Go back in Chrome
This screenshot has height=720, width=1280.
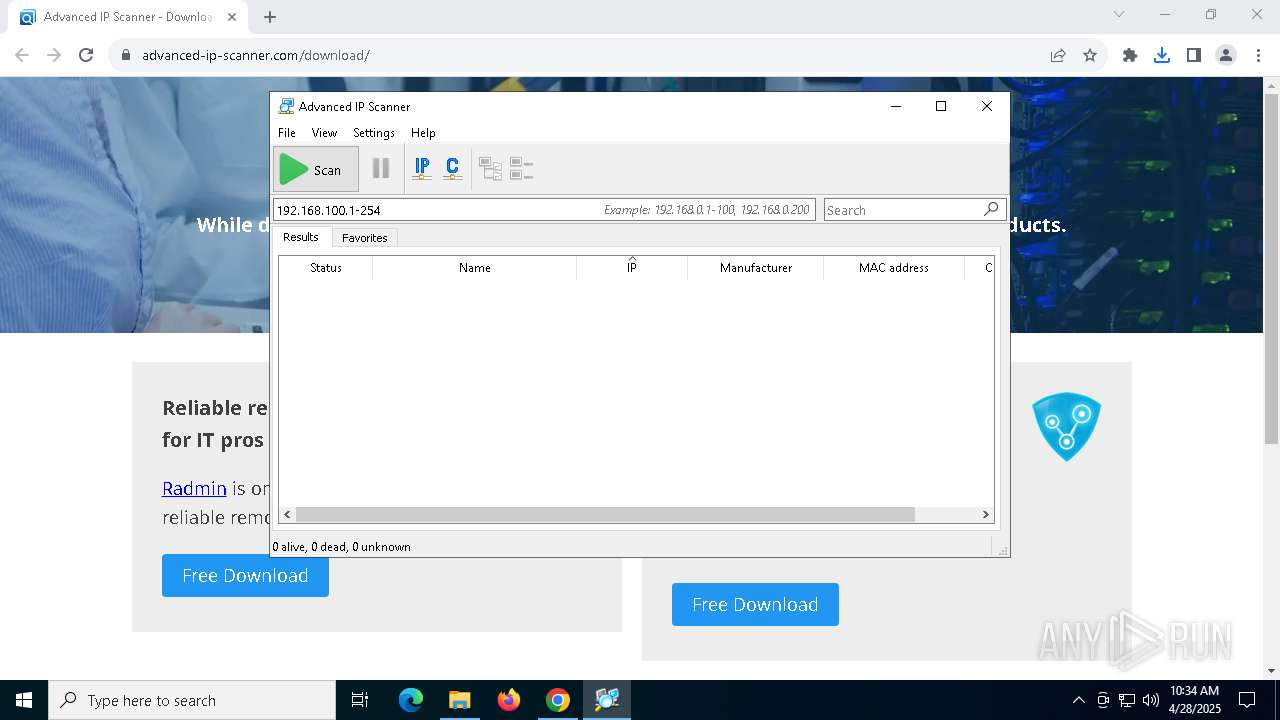(x=22, y=55)
